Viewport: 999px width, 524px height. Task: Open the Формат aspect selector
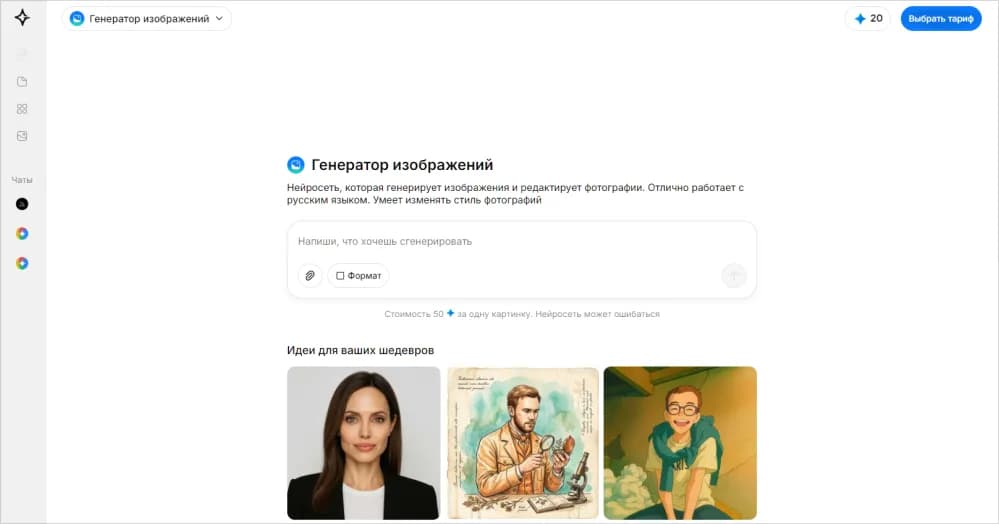pyautogui.click(x=358, y=275)
